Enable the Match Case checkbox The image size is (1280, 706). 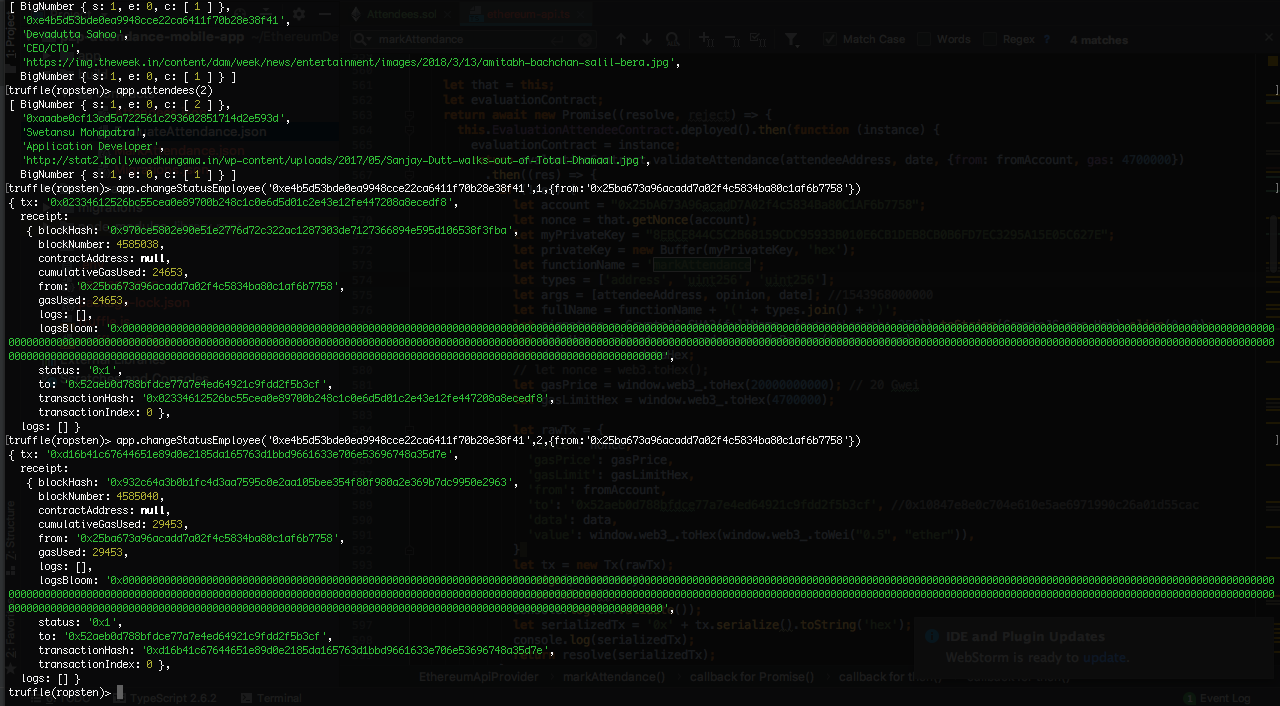coord(829,39)
